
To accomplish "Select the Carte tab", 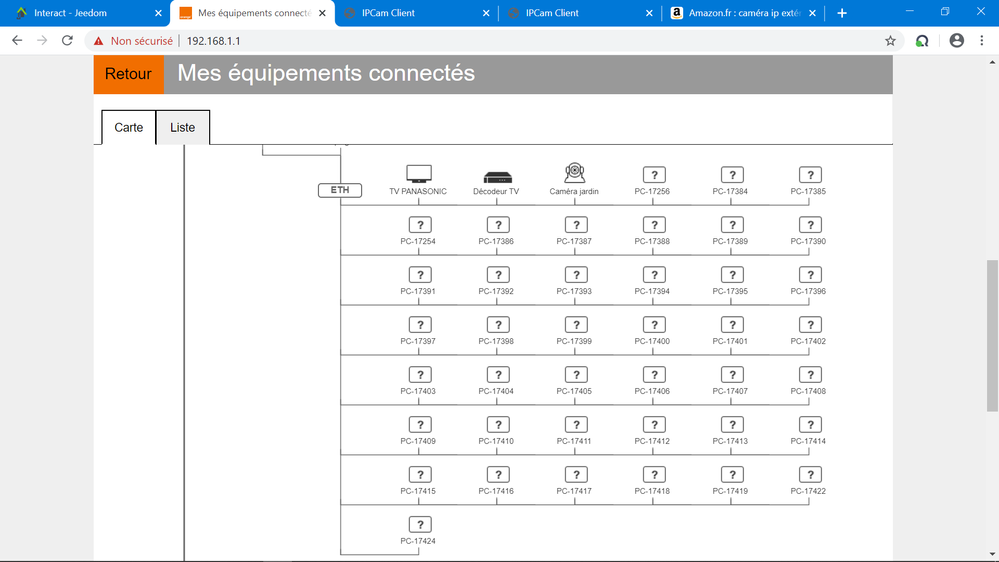I will (129, 127).
